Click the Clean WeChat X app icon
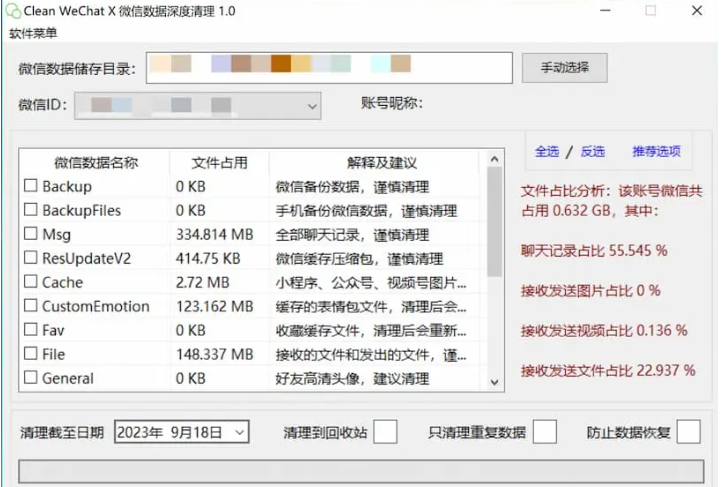The image size is (724, 487). pyautogui.click(x=12, y=11)
